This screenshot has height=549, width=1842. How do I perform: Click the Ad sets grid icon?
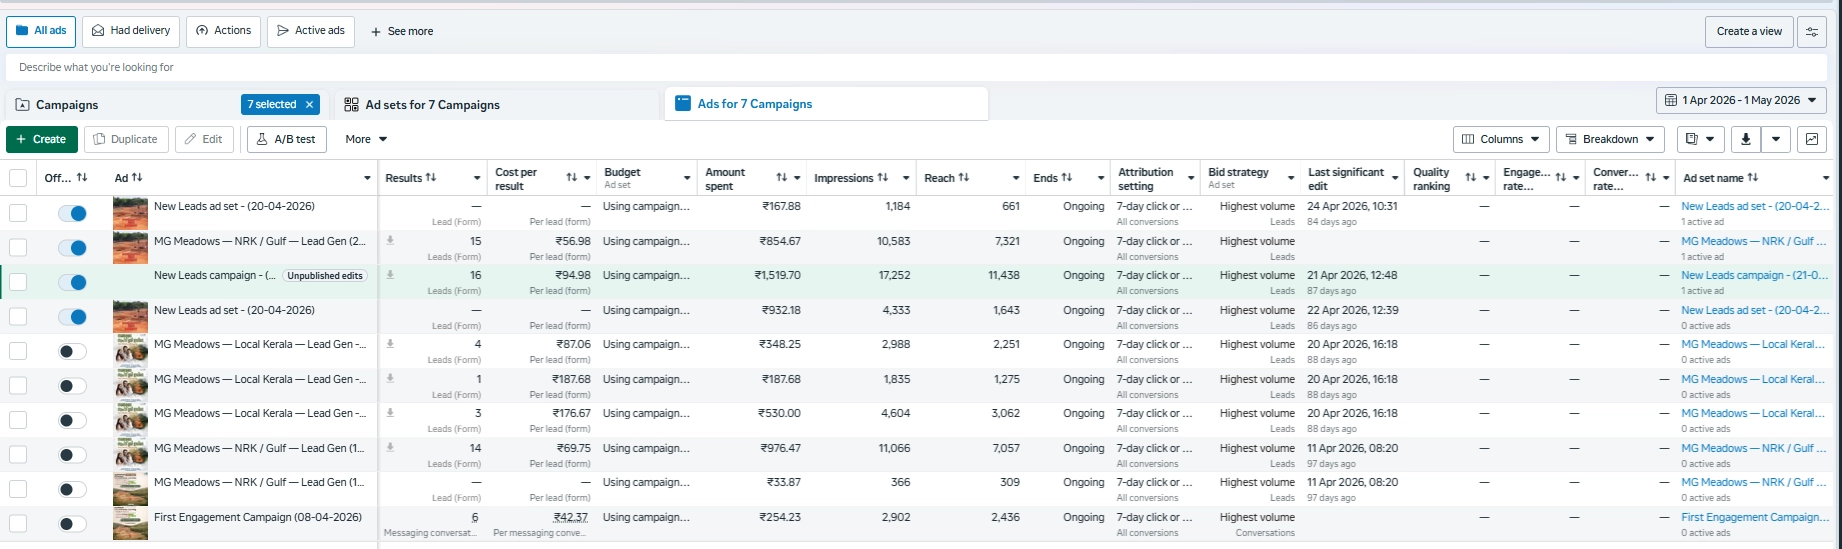[351, 105]
